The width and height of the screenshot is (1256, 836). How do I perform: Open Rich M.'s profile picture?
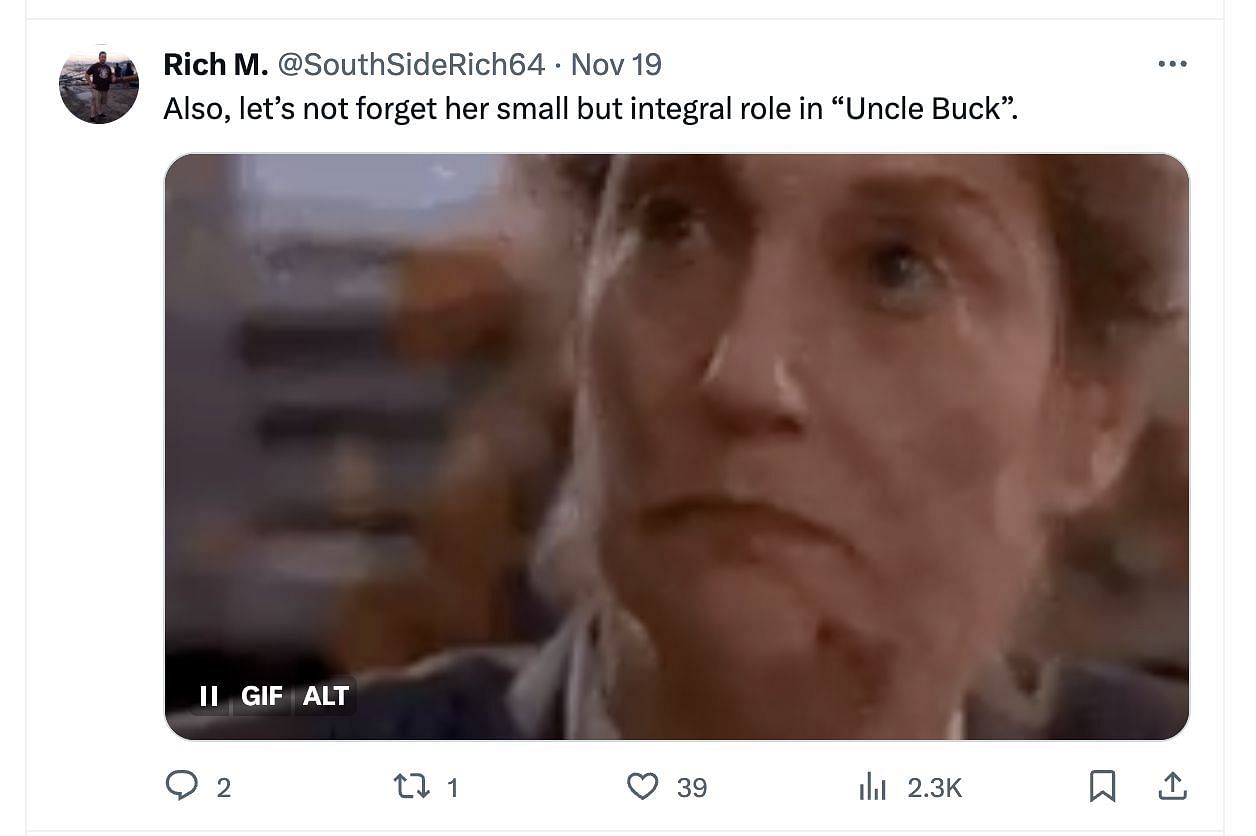(99, 84)
